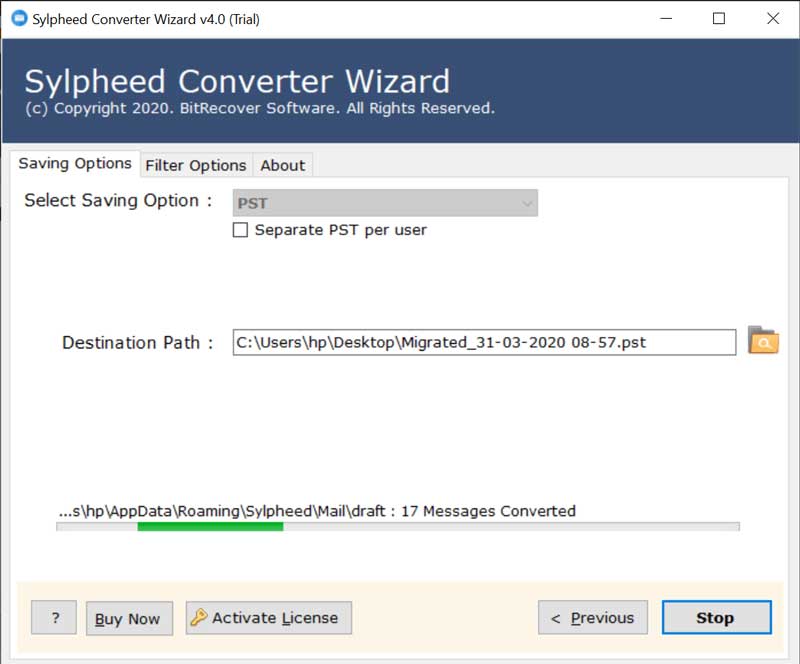
Task: Go back with the Previous button
Action: click(x=593, y=618)
